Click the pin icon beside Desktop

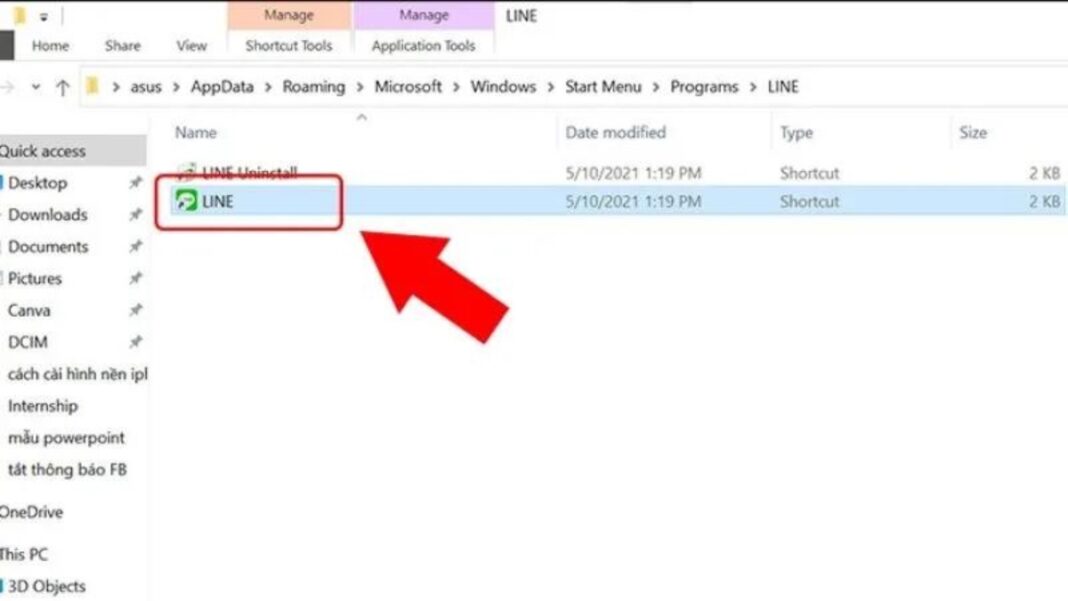[x=136, y=182]
